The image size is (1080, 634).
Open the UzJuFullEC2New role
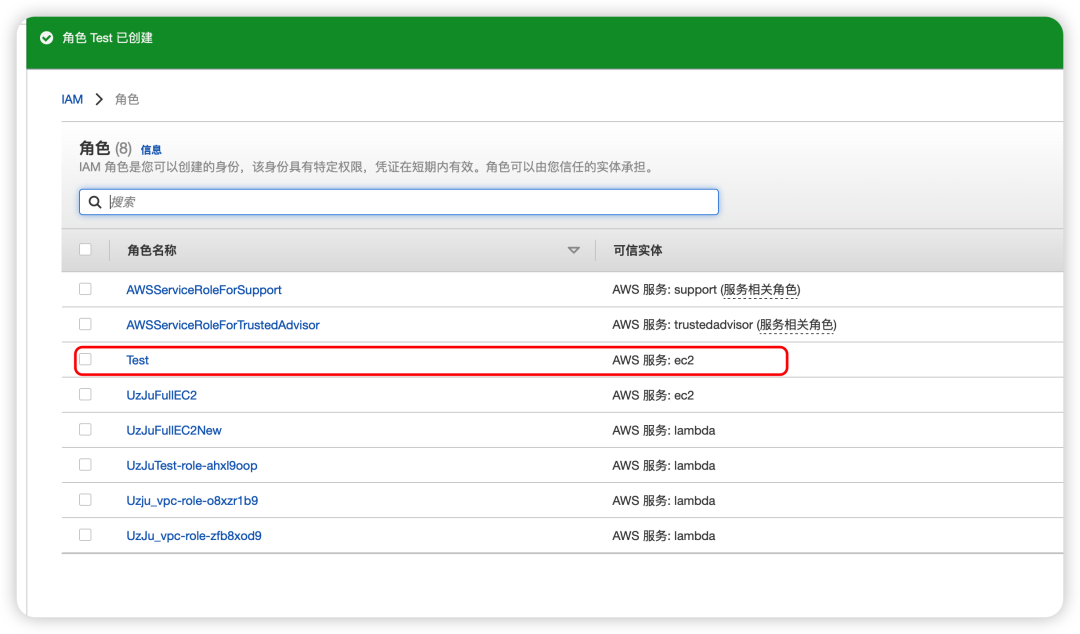pos(174,431)
